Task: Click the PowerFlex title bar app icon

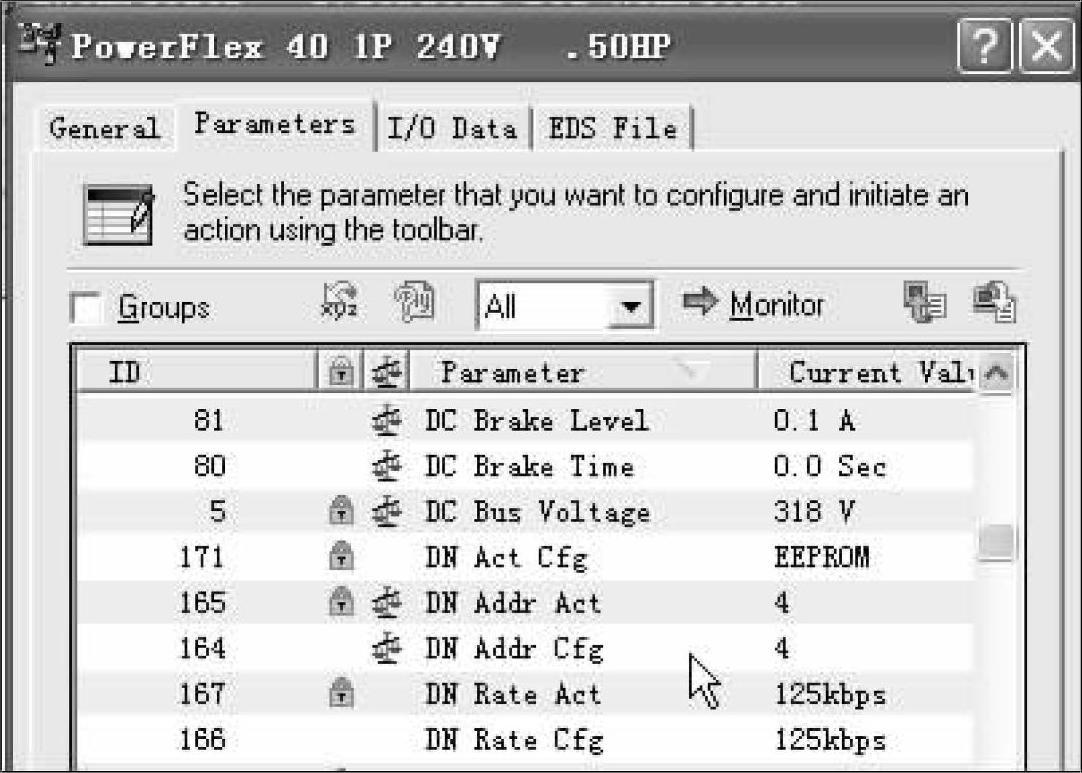Action: (41, 44)
